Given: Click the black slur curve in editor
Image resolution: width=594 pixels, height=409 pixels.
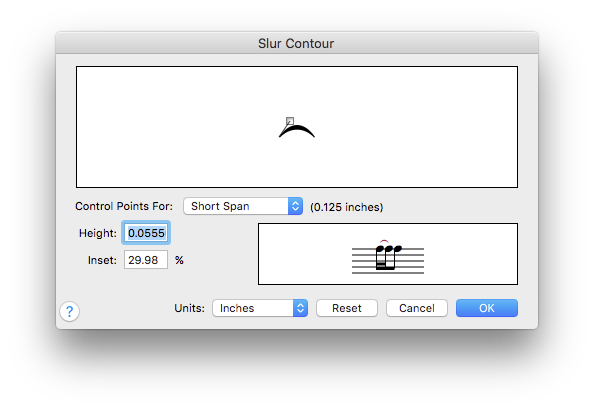Looking at the screenshot, I should tap(297, 131).
